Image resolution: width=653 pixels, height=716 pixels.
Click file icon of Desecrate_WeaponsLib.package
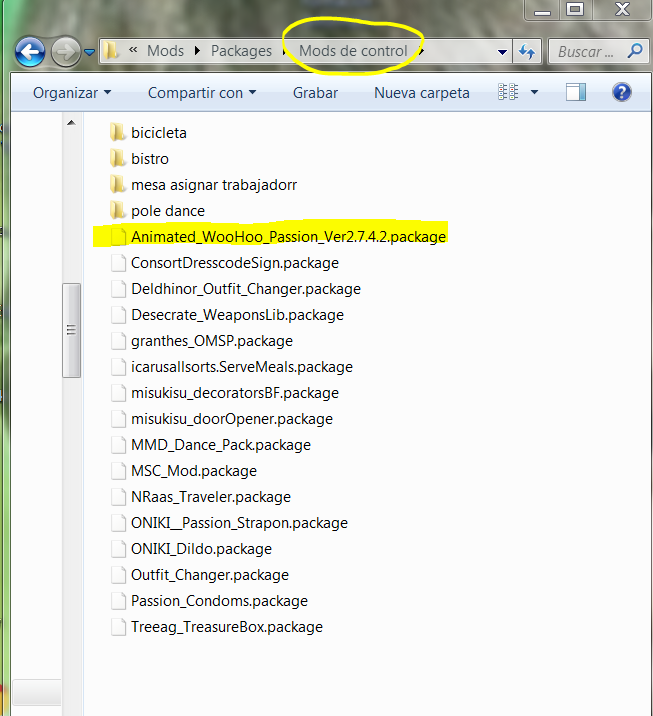pyautogui.click(x=118, y=315)
